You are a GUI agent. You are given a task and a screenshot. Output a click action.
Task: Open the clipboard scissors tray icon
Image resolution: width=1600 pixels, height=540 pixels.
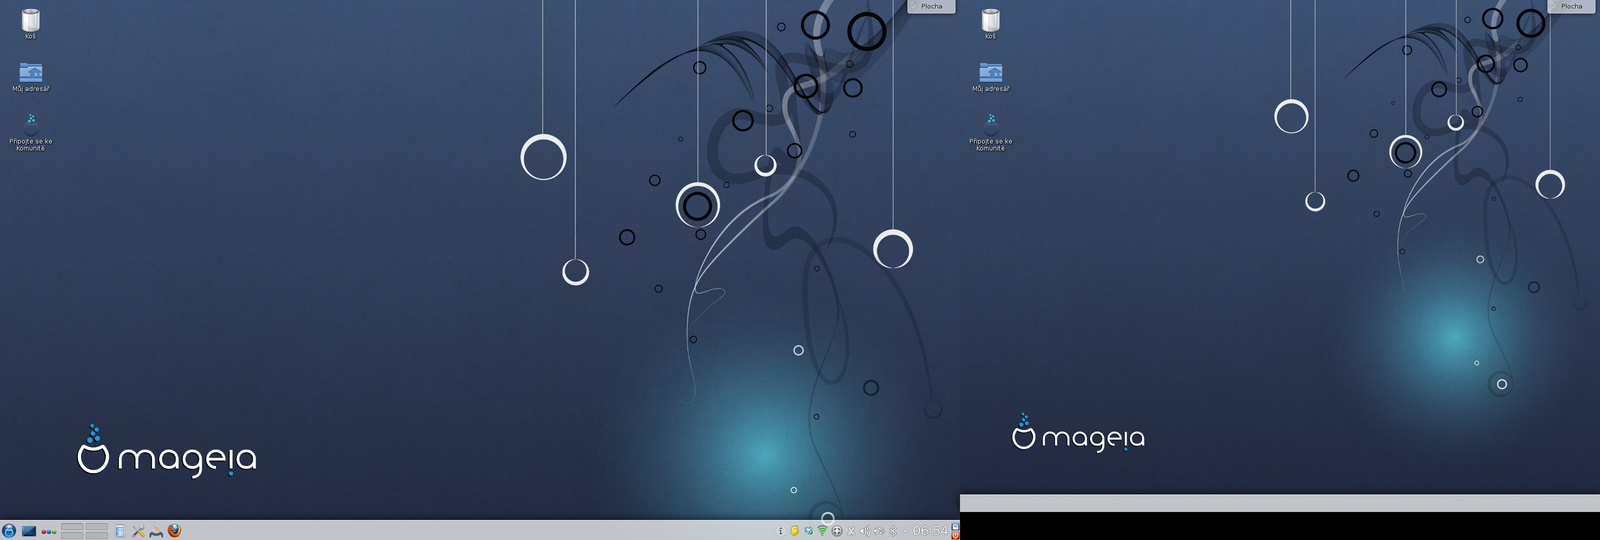pyautogui.click(x=851, y=531)
